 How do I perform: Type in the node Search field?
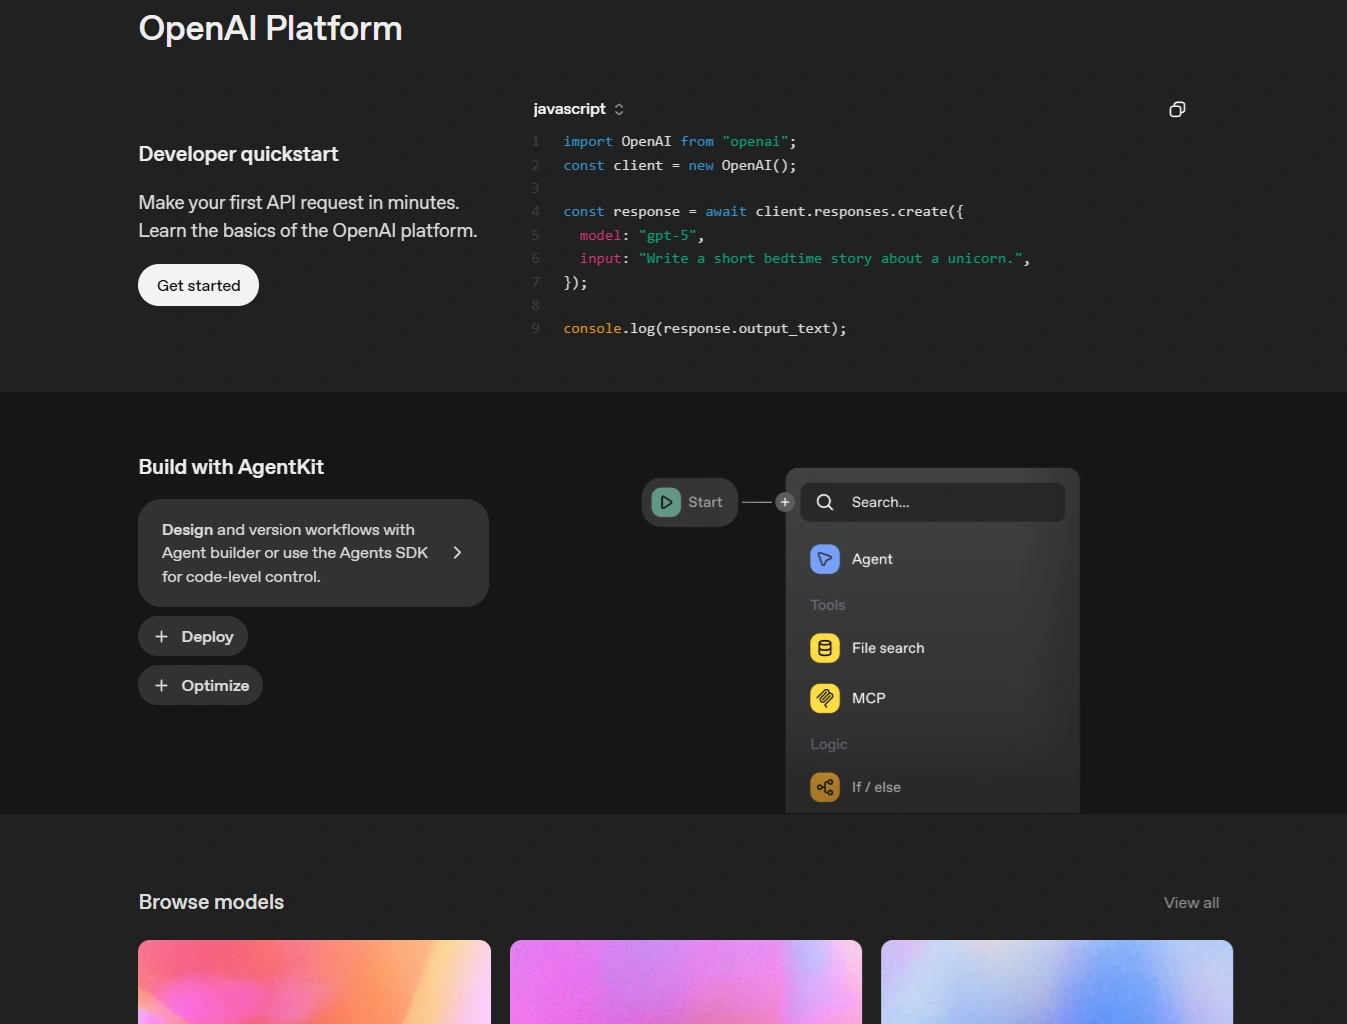click(x=950, y=502)
